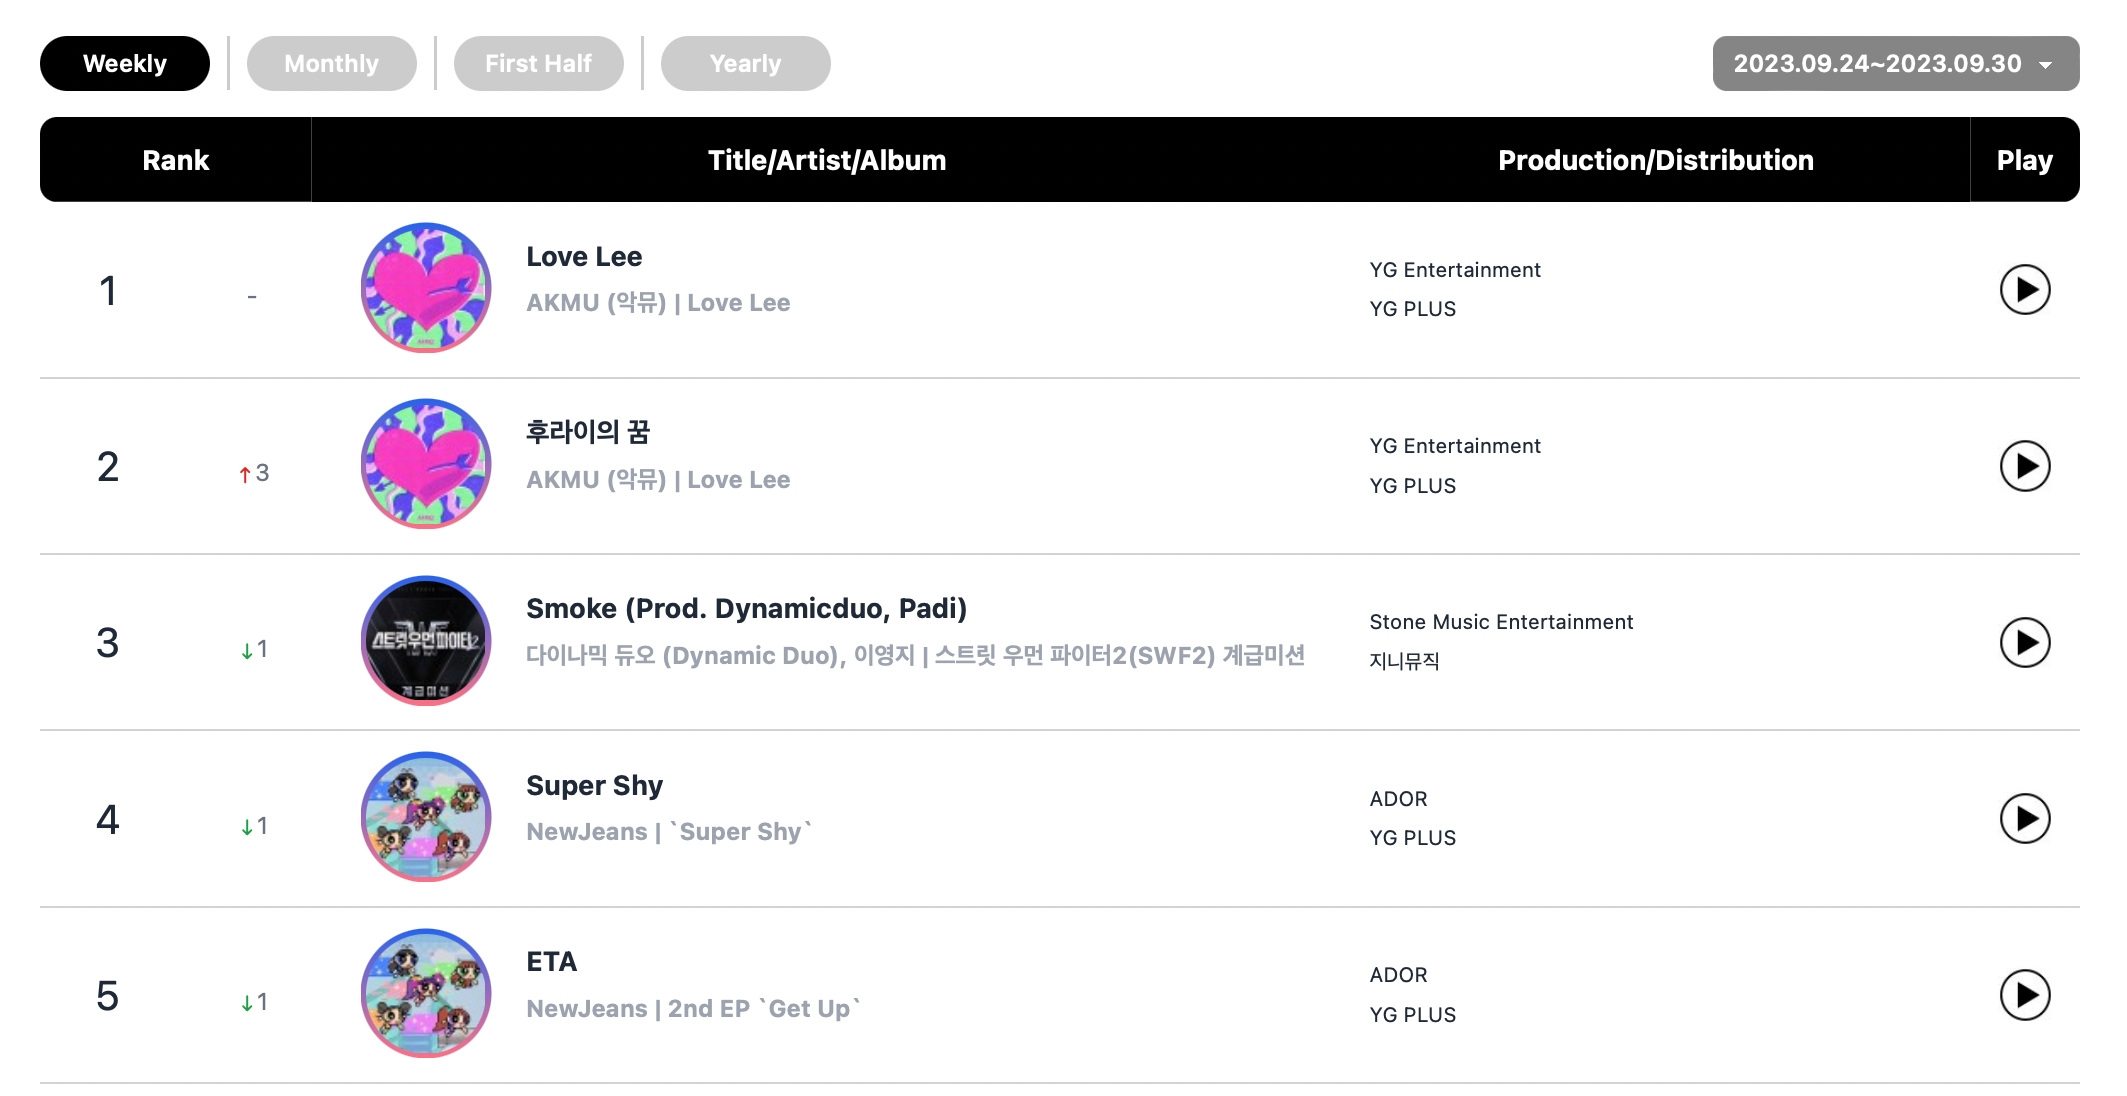Play Smoke (Prod. Dynamicduo, Padi)

2024,642
